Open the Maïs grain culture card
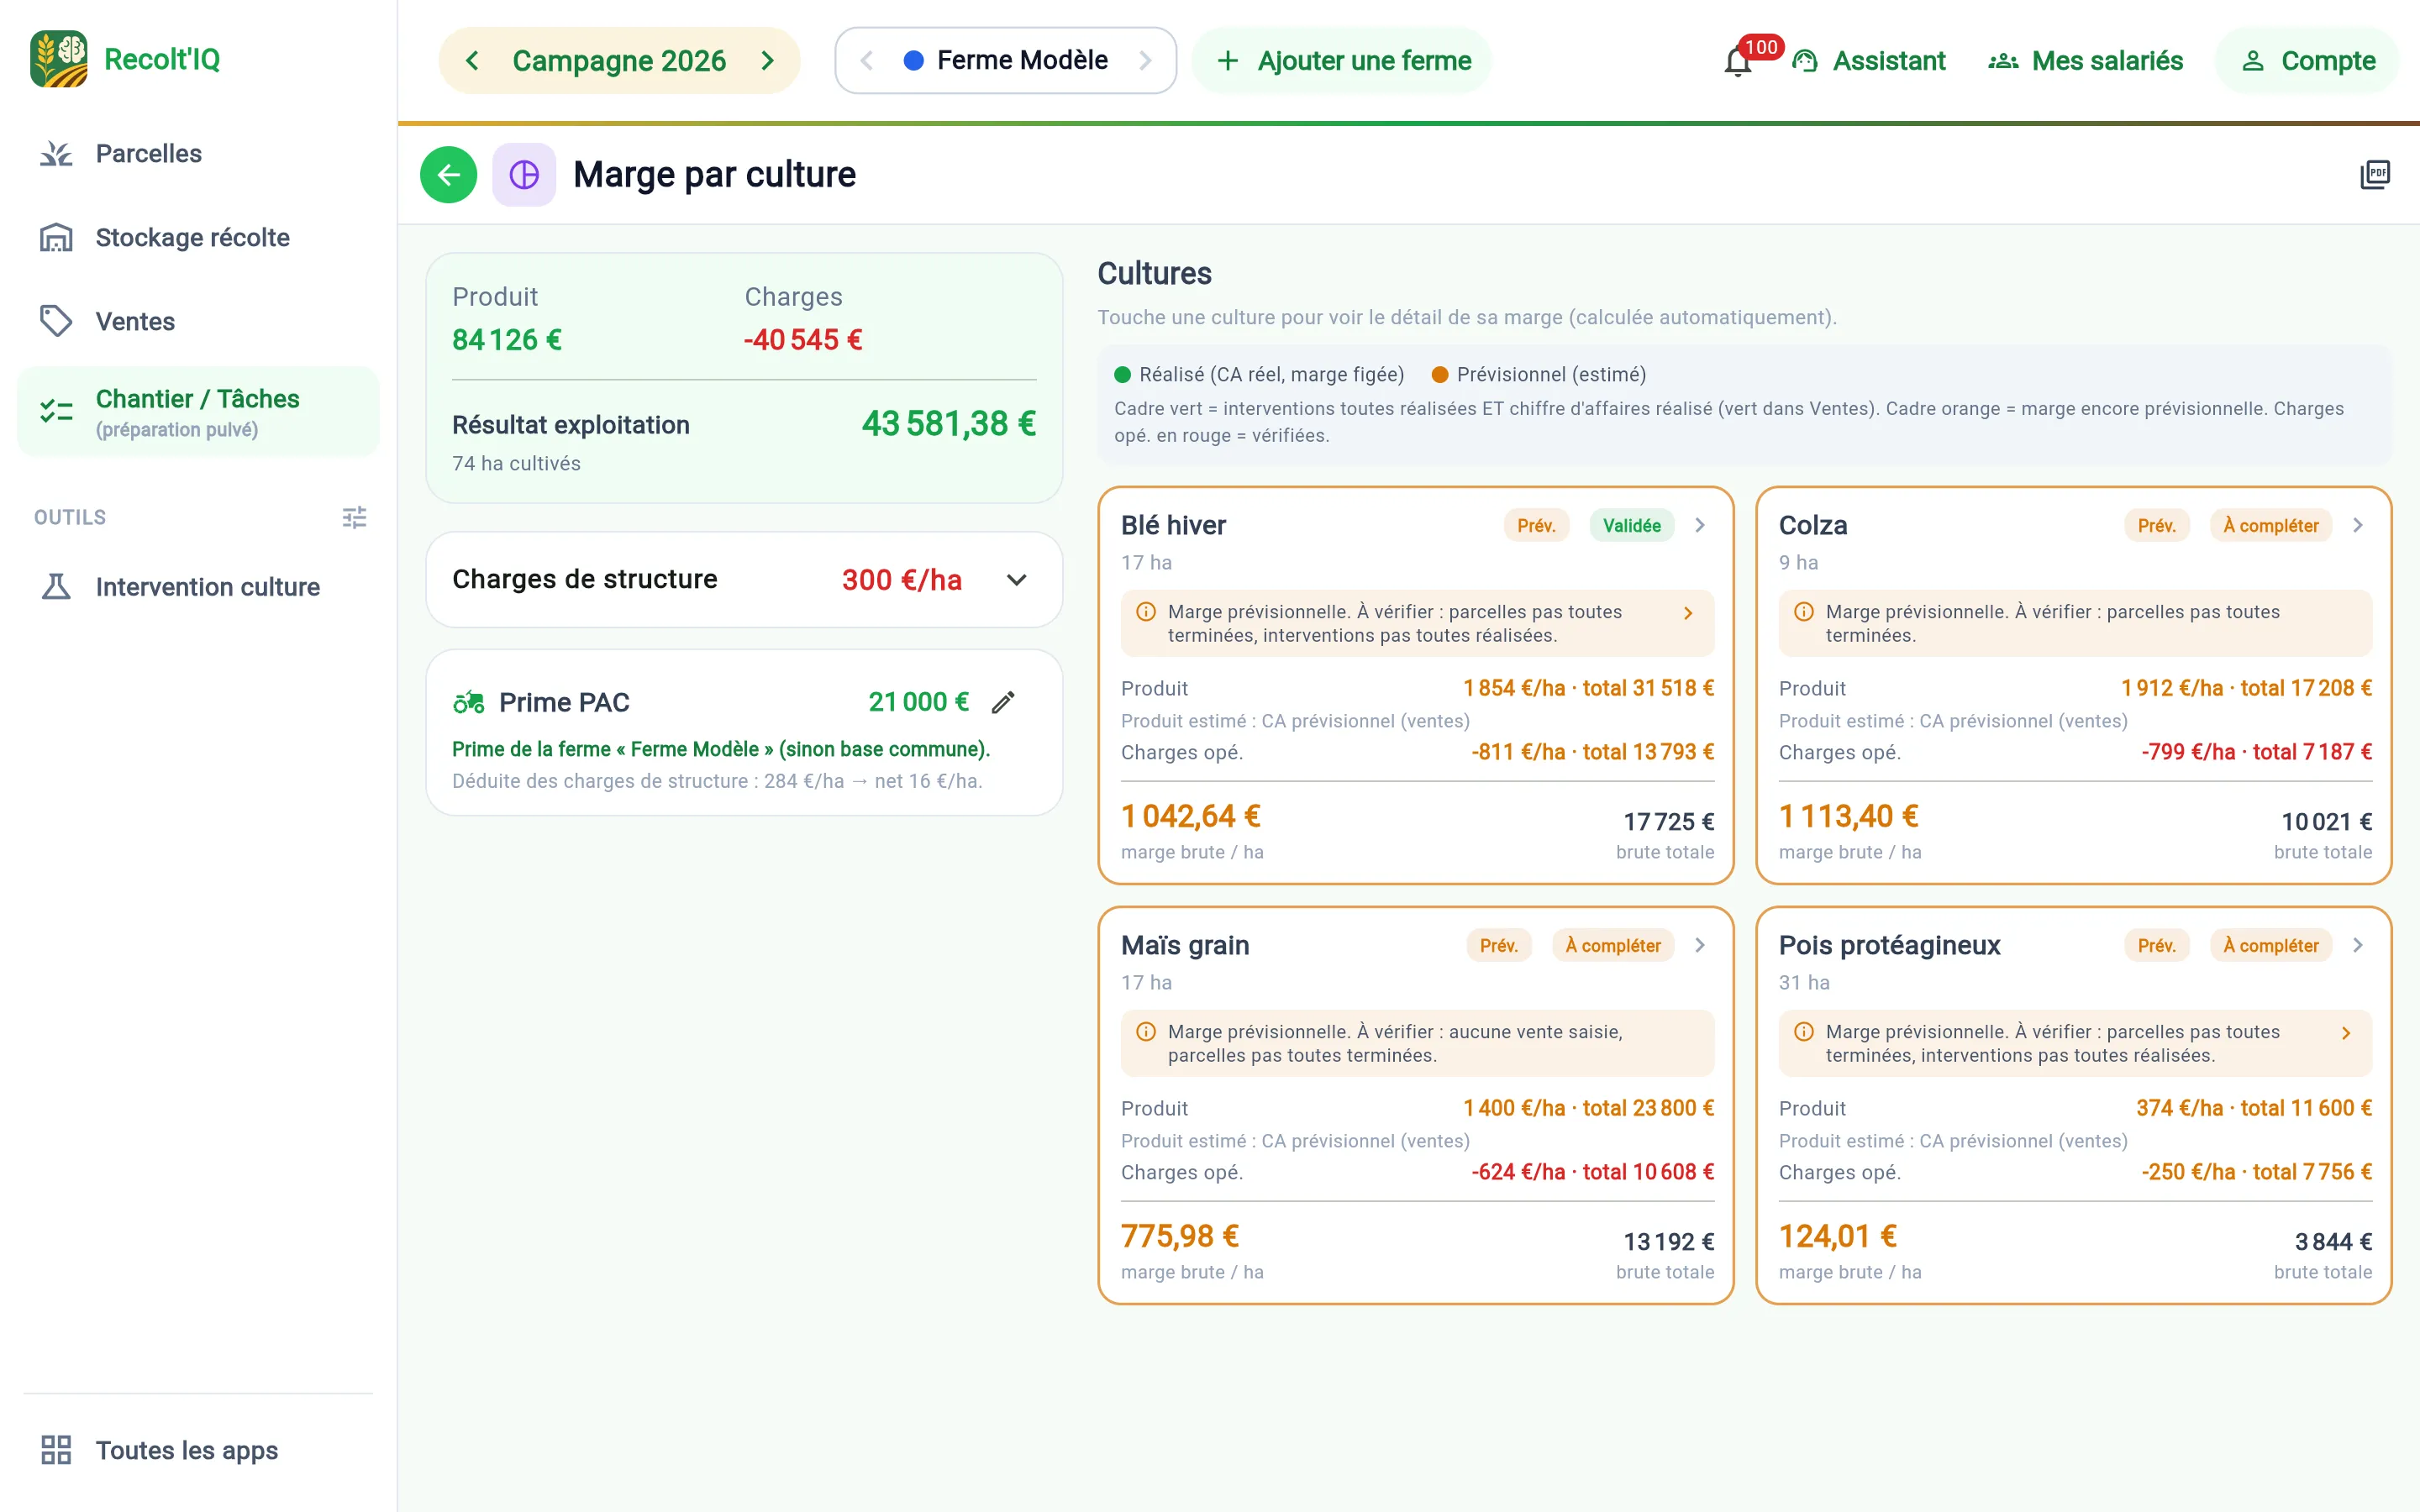 [1415, 1105]
